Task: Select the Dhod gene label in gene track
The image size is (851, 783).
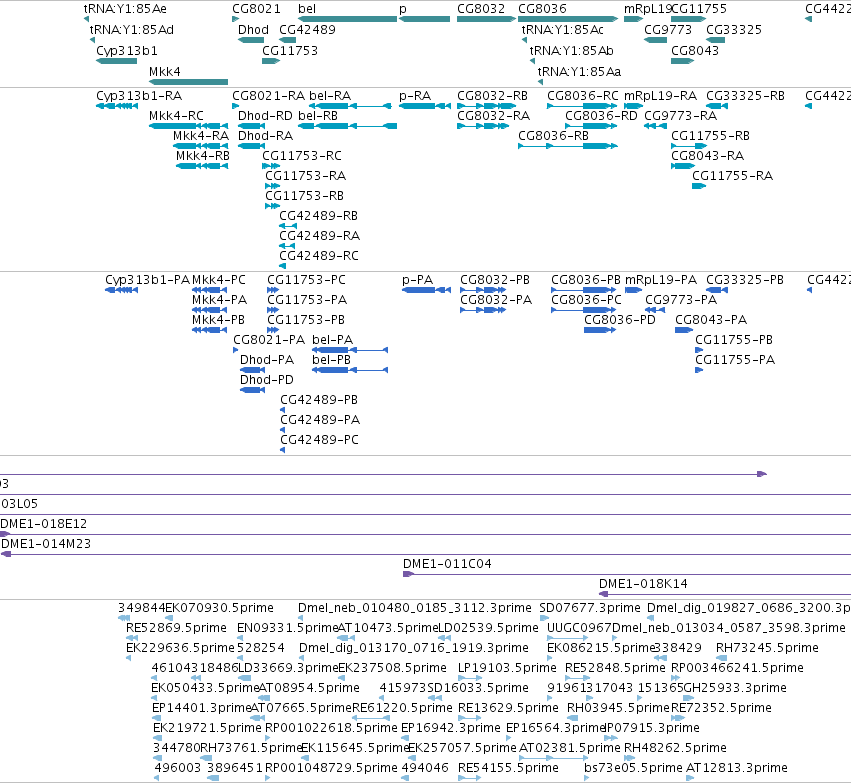Action: coord(253,30)
